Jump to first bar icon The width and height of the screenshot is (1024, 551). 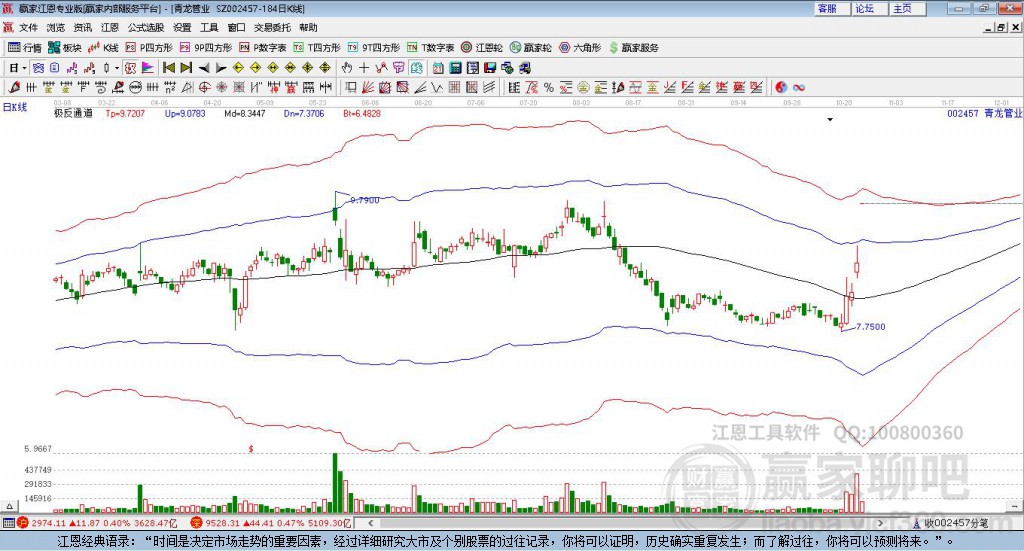pos(168,67)
